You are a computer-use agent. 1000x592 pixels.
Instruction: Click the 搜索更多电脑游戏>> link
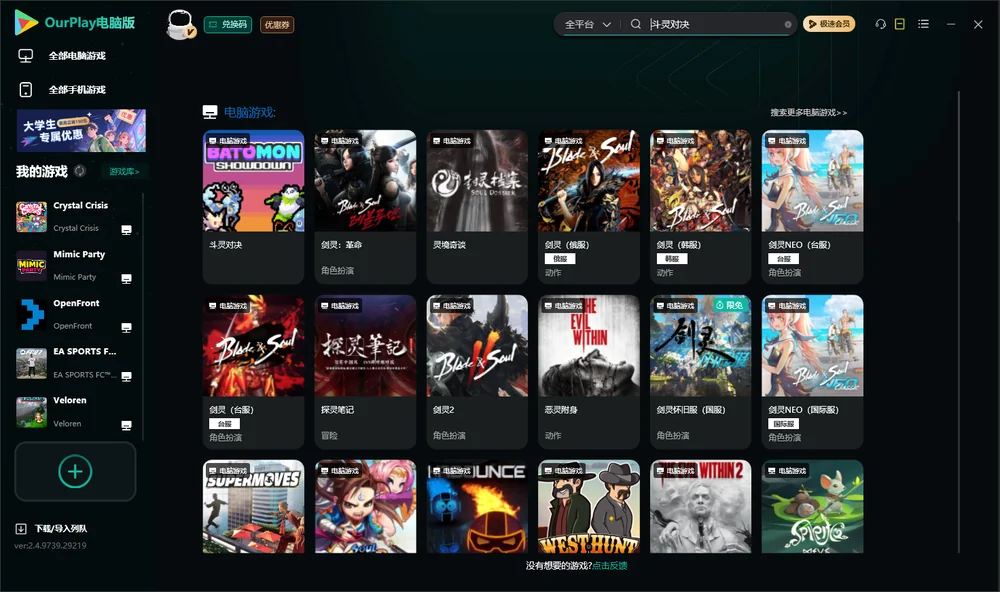click(x=809, y=113)
